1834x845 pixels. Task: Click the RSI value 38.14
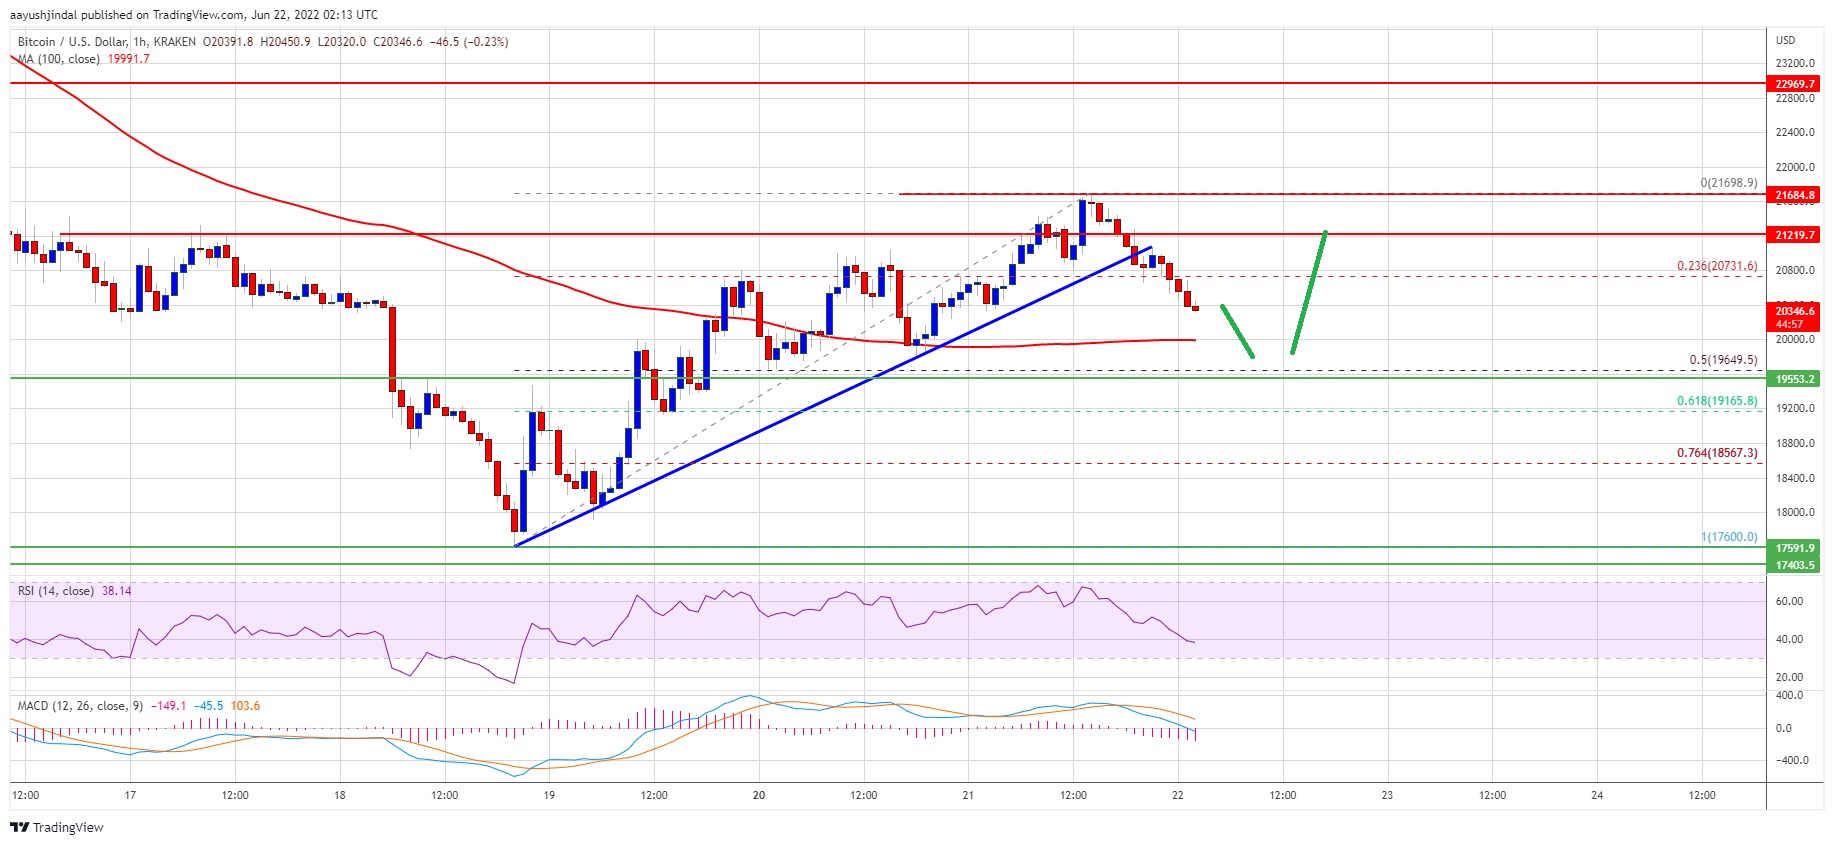coord(116,591)
